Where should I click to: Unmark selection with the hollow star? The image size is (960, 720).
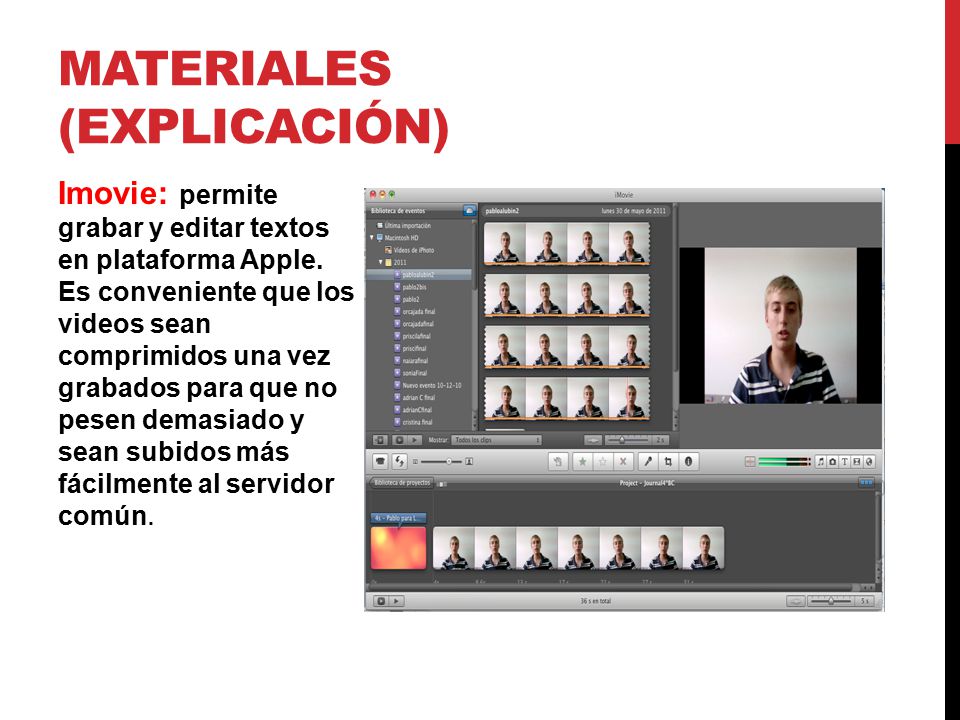point(602,462)
